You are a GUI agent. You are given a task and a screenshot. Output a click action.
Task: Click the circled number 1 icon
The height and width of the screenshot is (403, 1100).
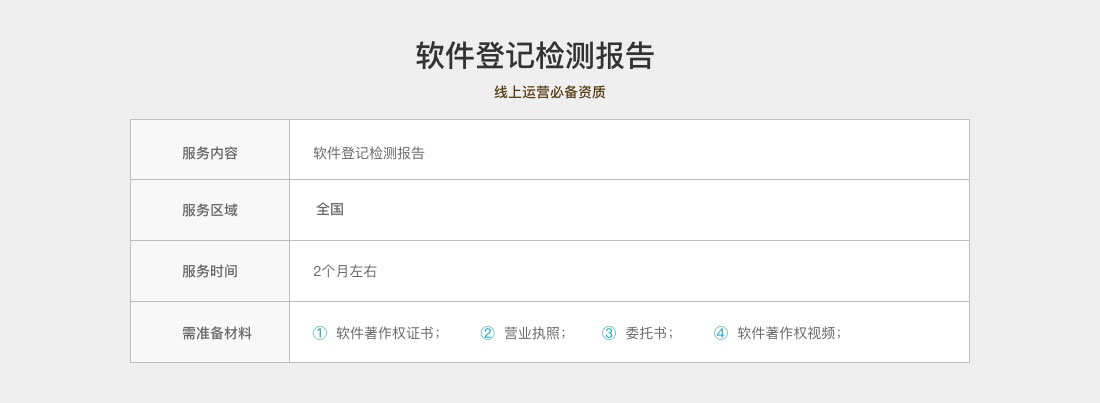pyautogui.click(x=320, y=333)
